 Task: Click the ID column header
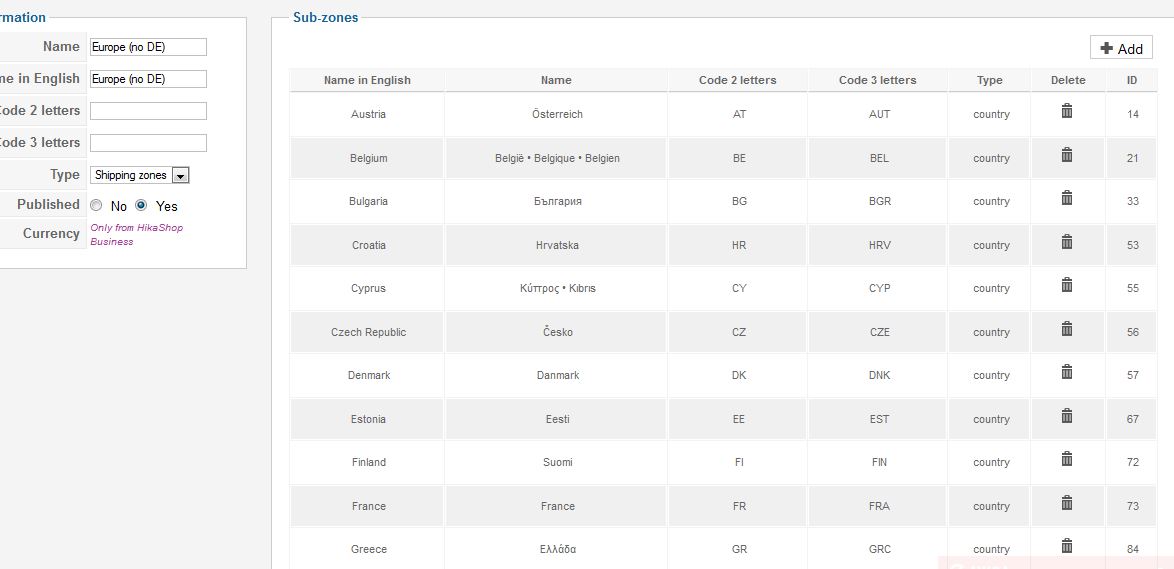[1131, 80]
